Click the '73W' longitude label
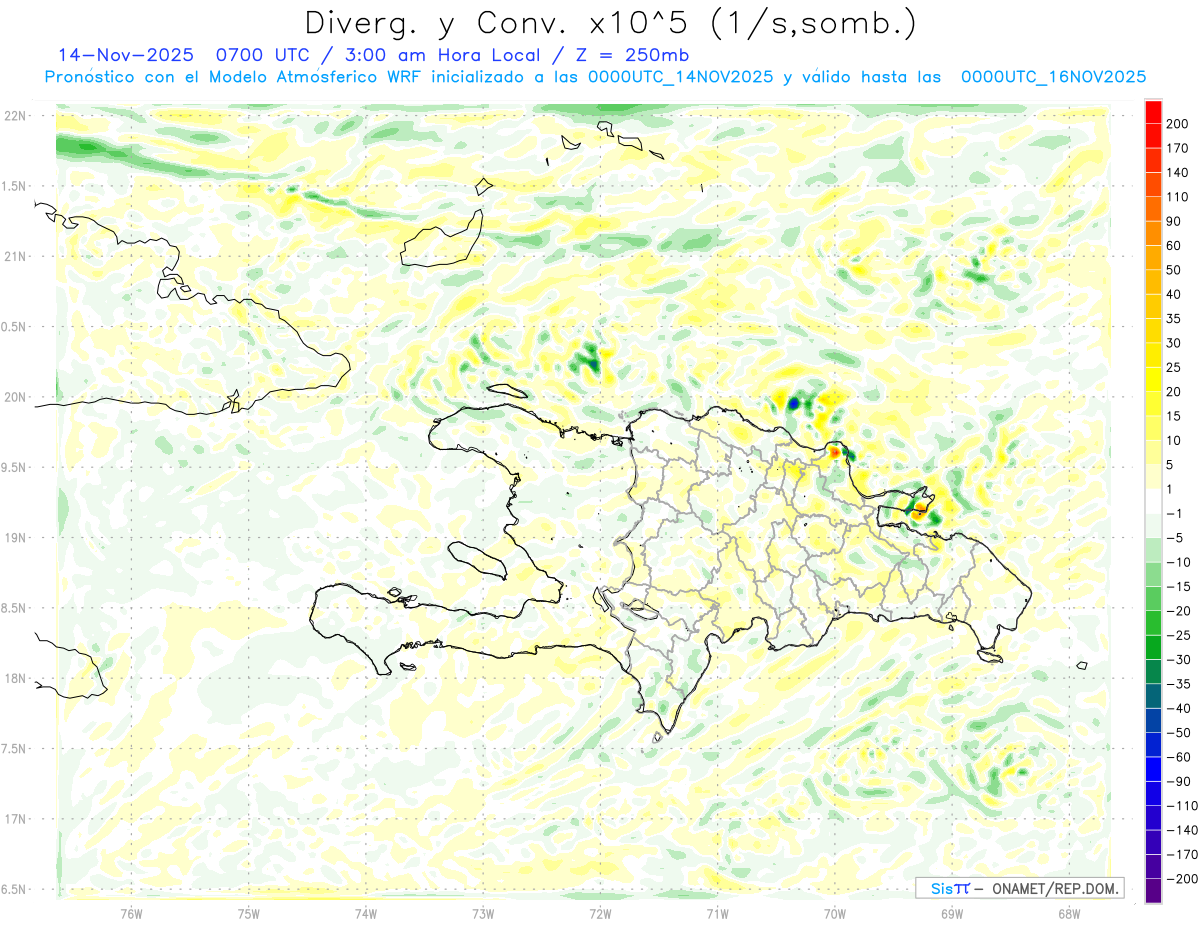The height and width of the screenshot is (927, 1200). [483, 913]
